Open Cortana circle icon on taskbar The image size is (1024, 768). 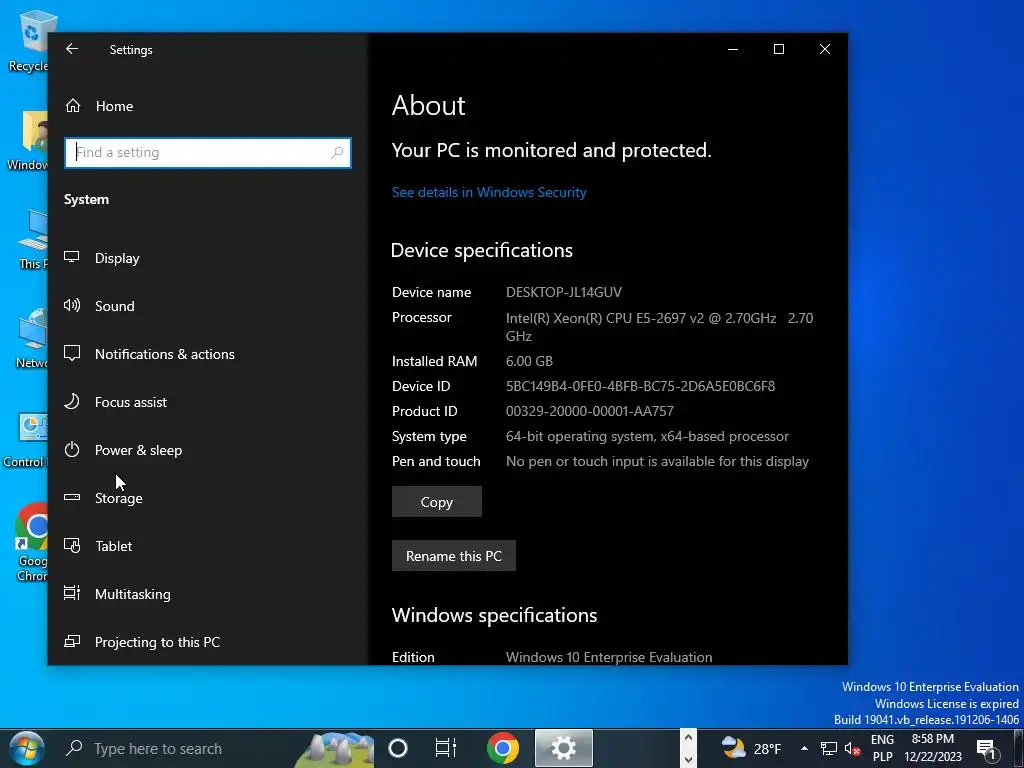[x=398, y=748]
